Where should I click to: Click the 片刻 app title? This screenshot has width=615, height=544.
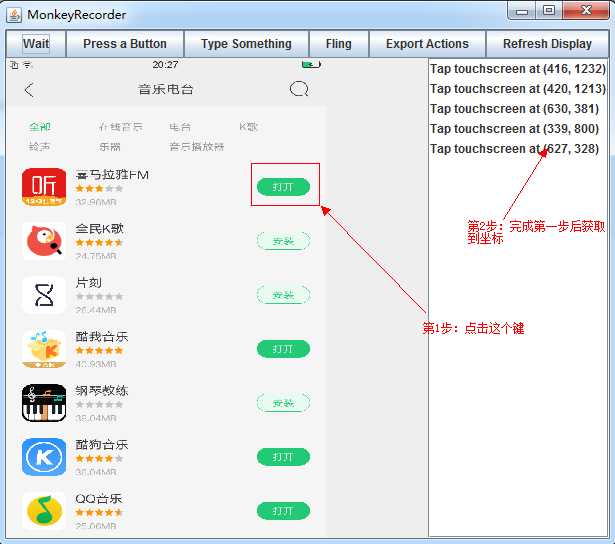pyautogui.click(x=88, y=283)
